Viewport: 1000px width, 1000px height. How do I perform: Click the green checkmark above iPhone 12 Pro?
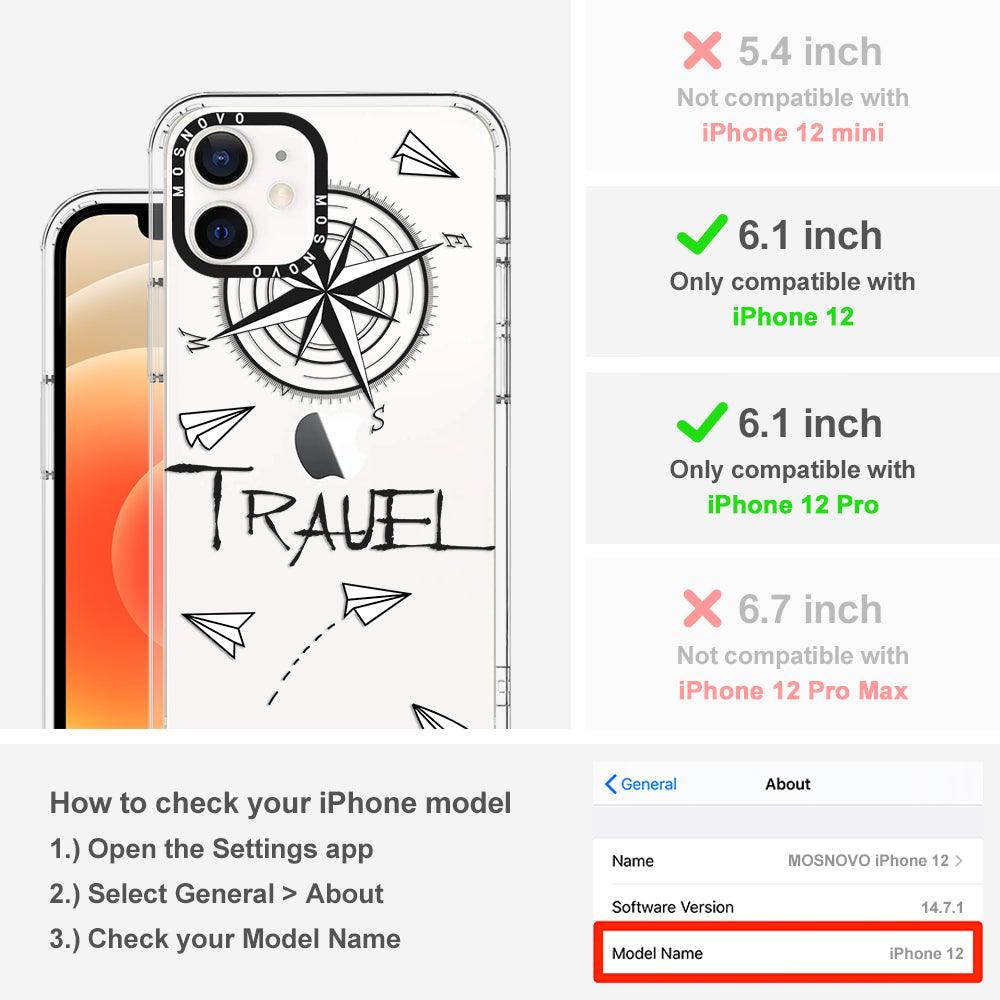coord(702,422)
